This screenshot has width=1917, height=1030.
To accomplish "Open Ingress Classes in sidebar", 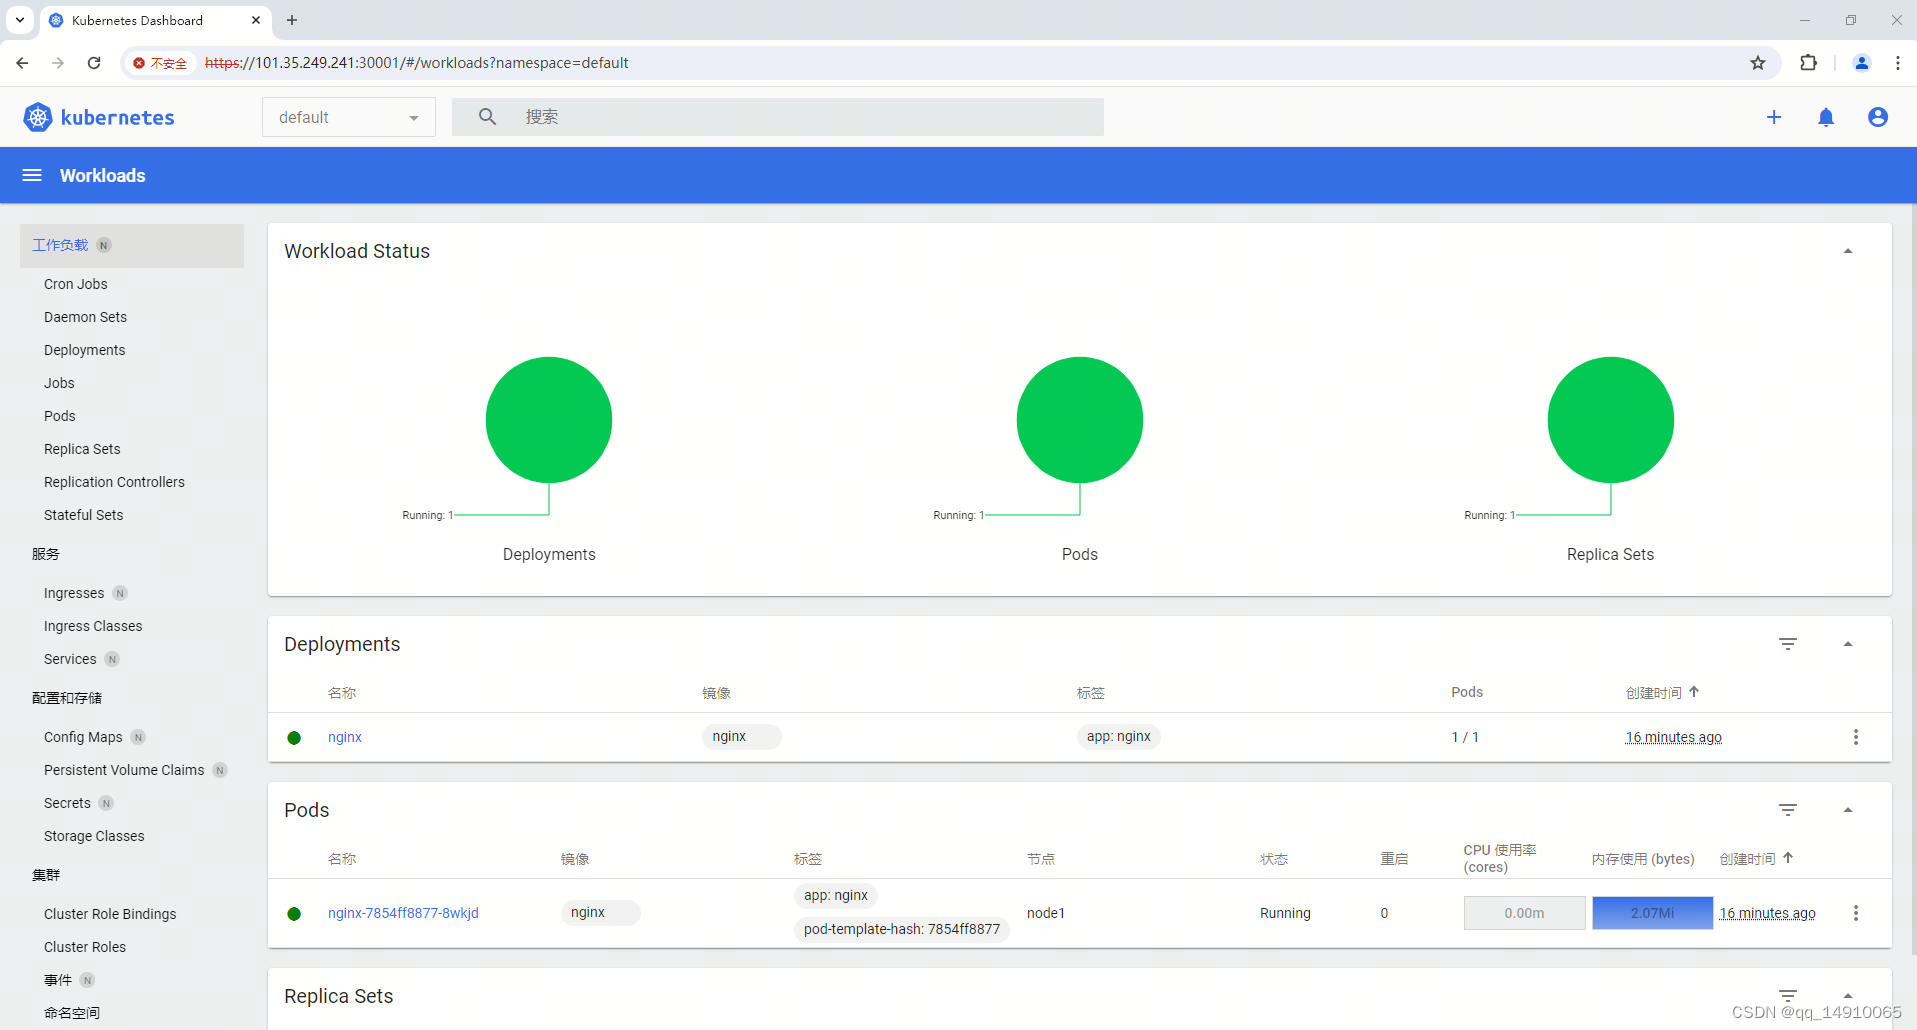I will (x=93, y=626).
